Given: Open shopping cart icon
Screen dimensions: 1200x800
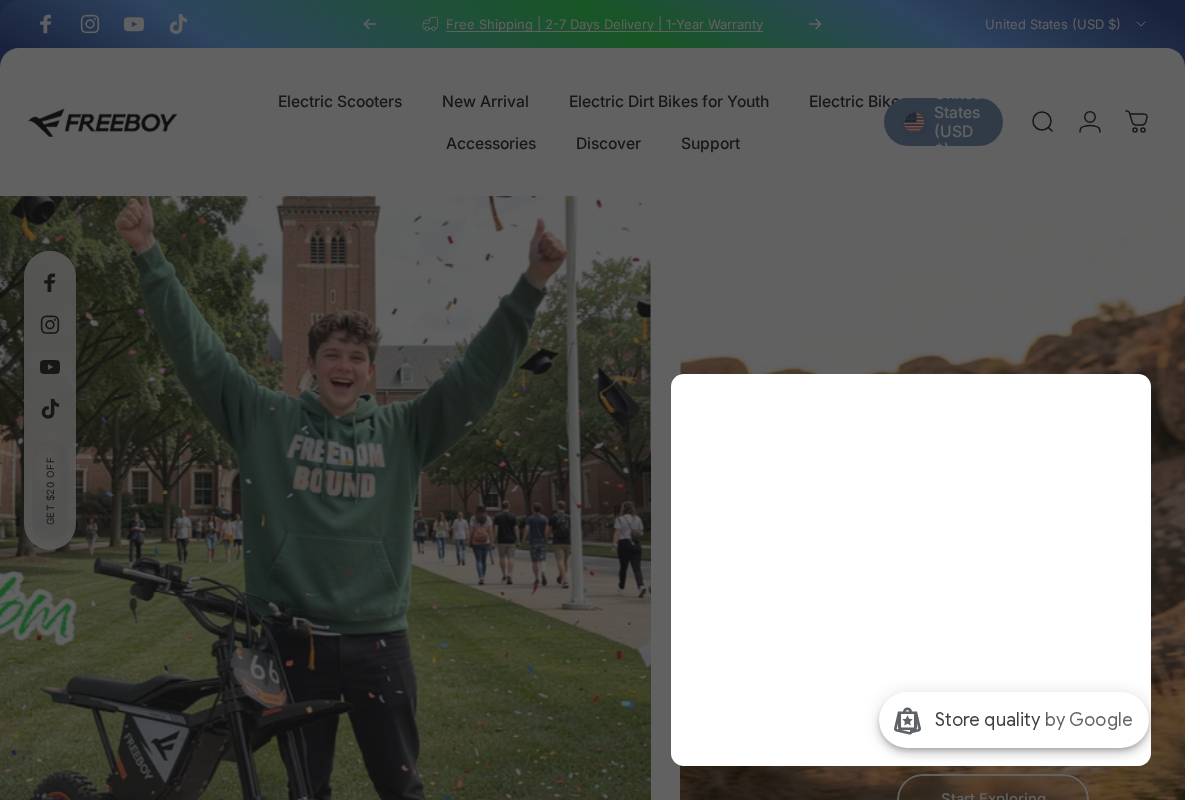Looking at the screenshot, I should [x=1137, y=122].
